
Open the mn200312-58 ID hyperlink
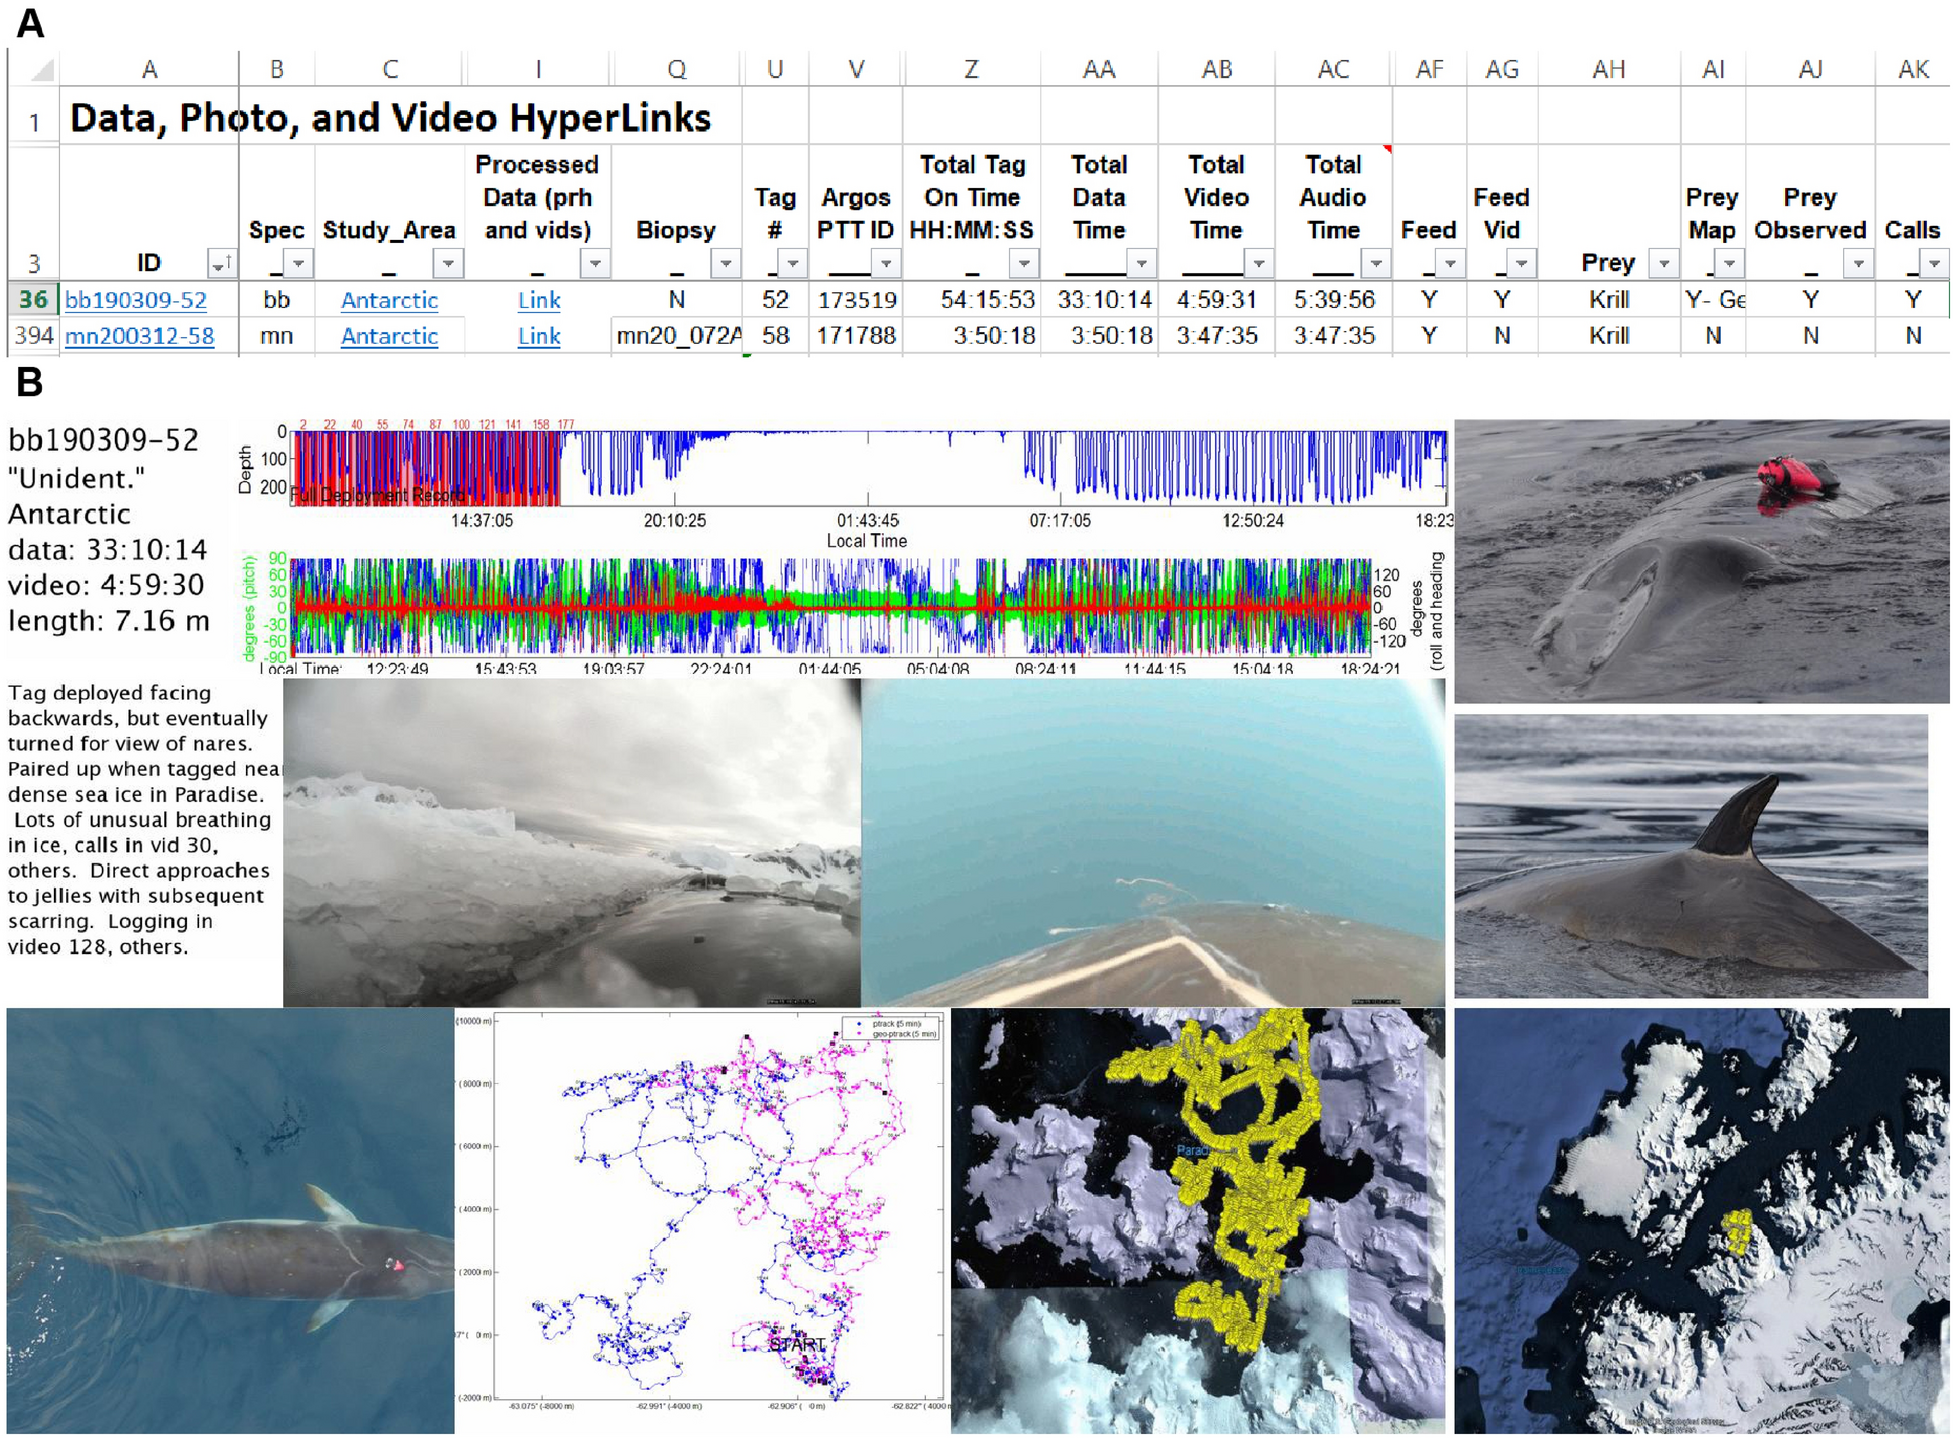[x=139, y=336]
